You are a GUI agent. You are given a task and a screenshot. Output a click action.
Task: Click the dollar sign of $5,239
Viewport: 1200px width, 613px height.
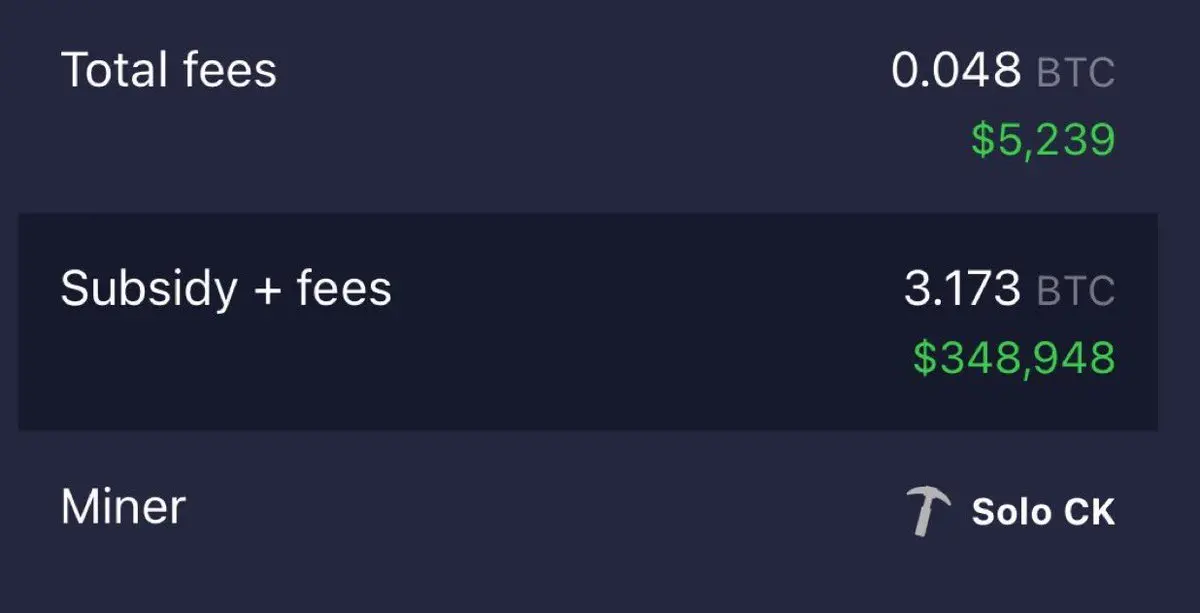pyautogui.click(x=983, y=141)
